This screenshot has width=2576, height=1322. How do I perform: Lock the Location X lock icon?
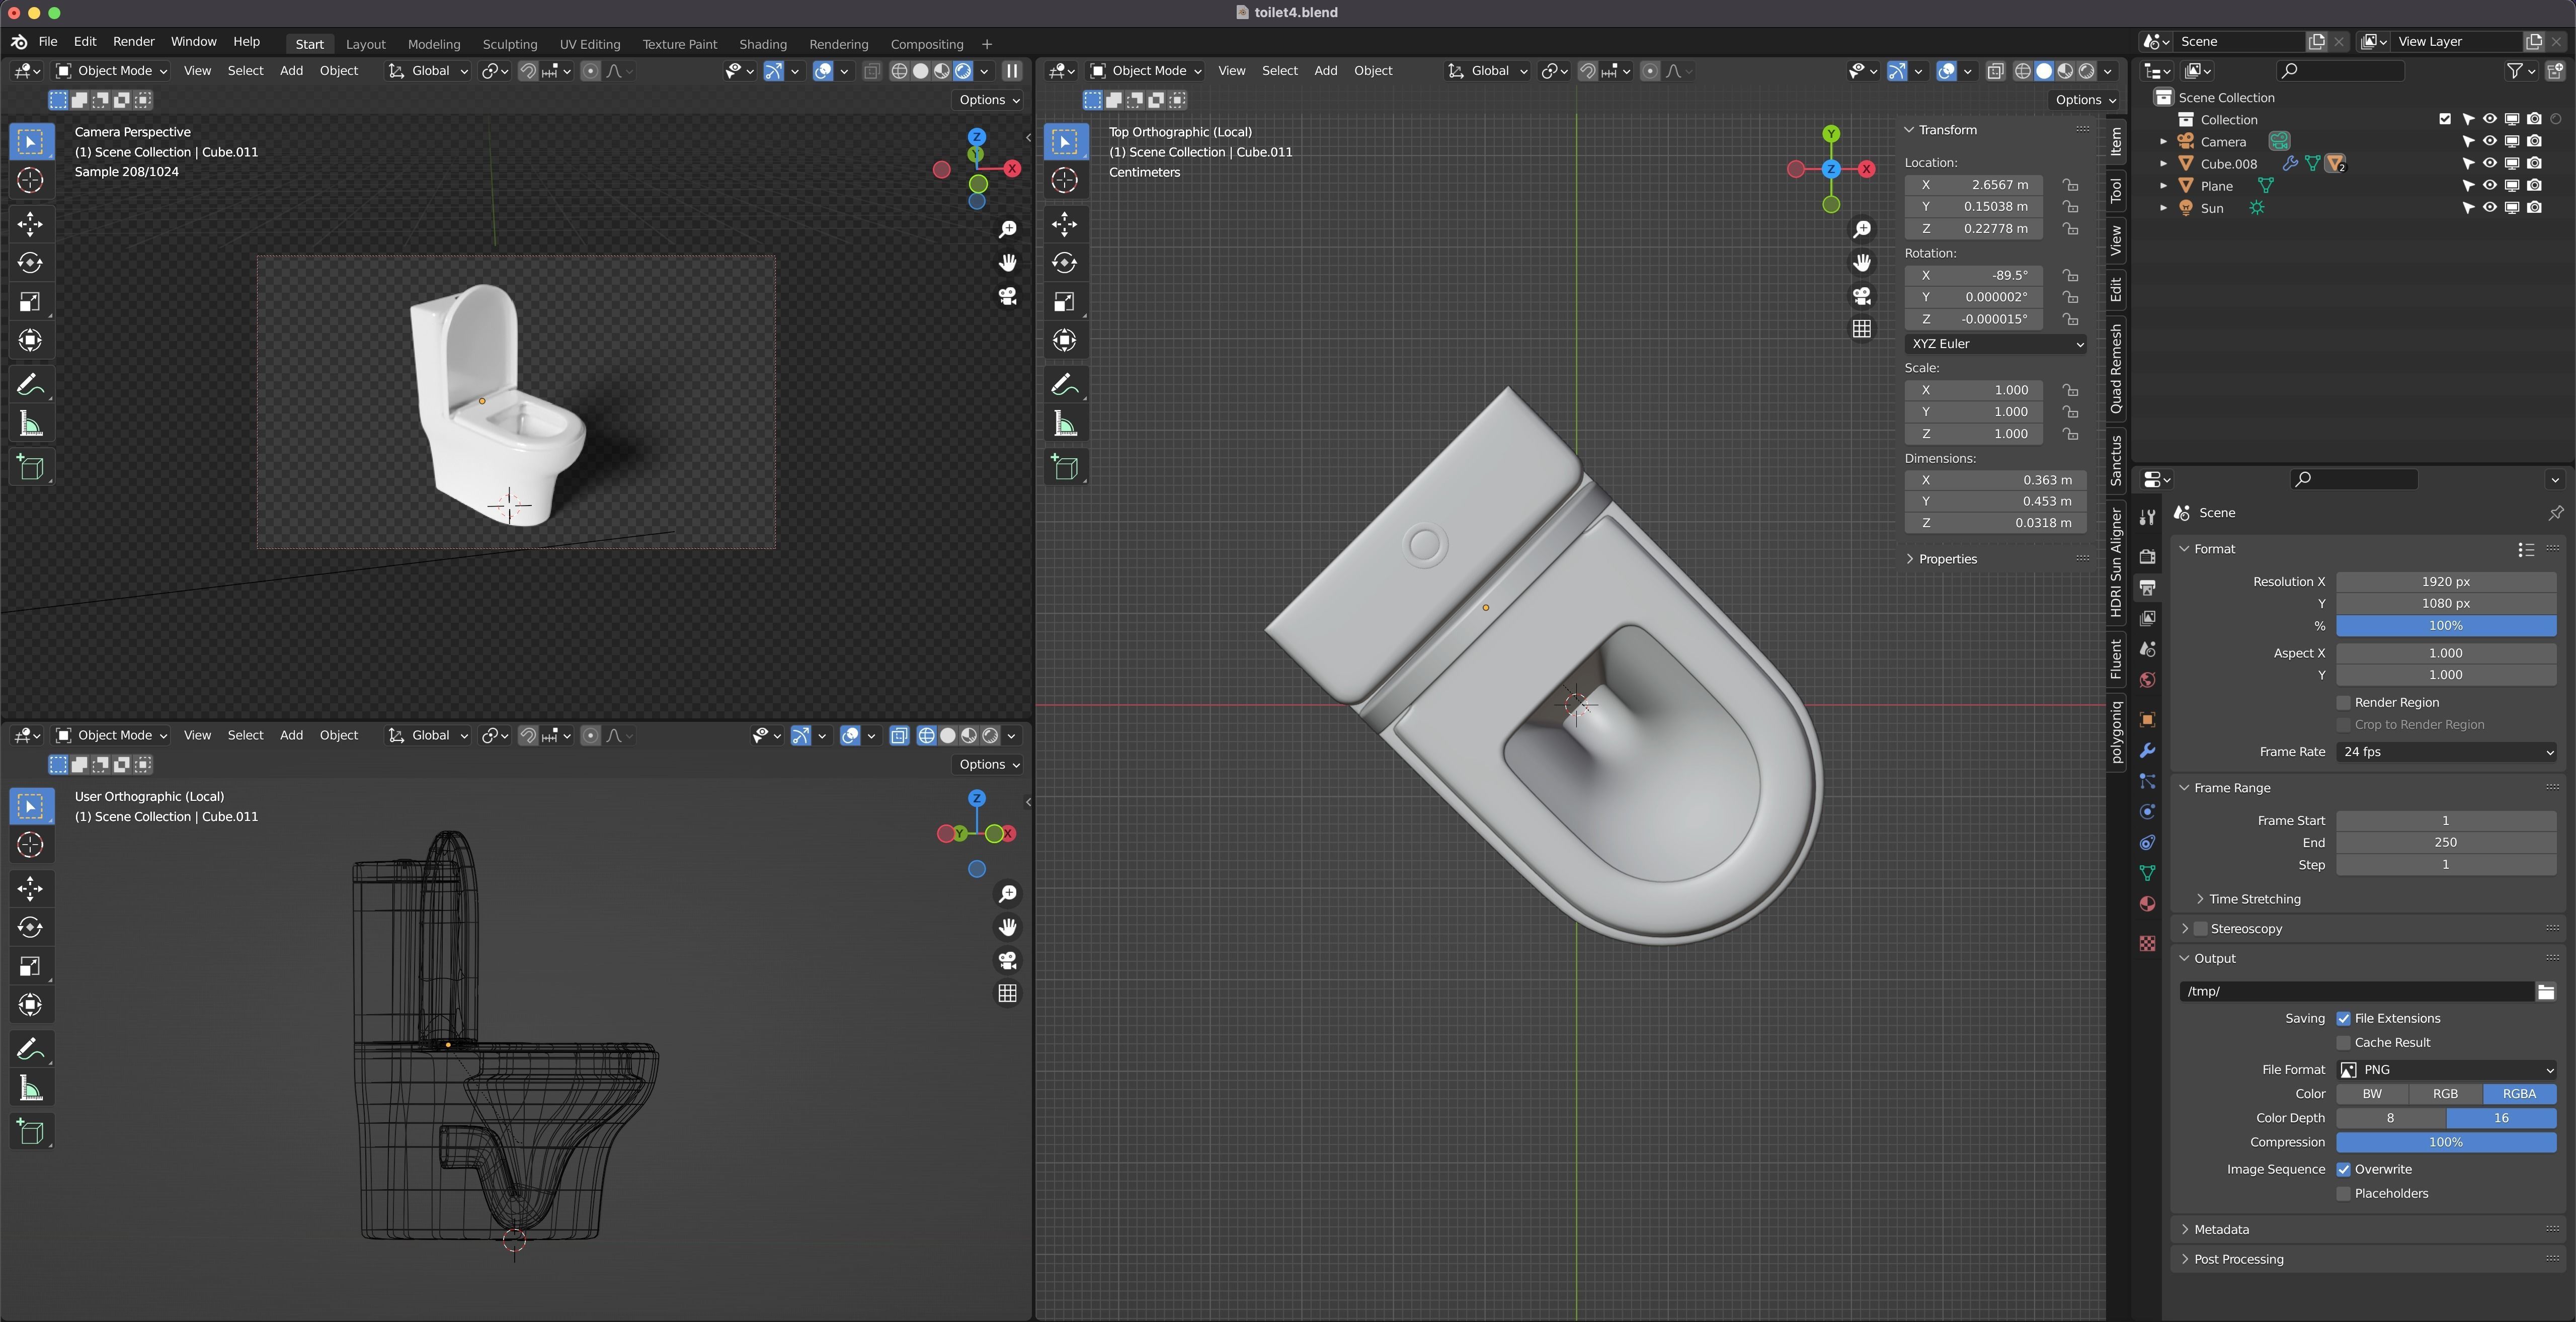pyautogui.click(x=2070, y=185)
